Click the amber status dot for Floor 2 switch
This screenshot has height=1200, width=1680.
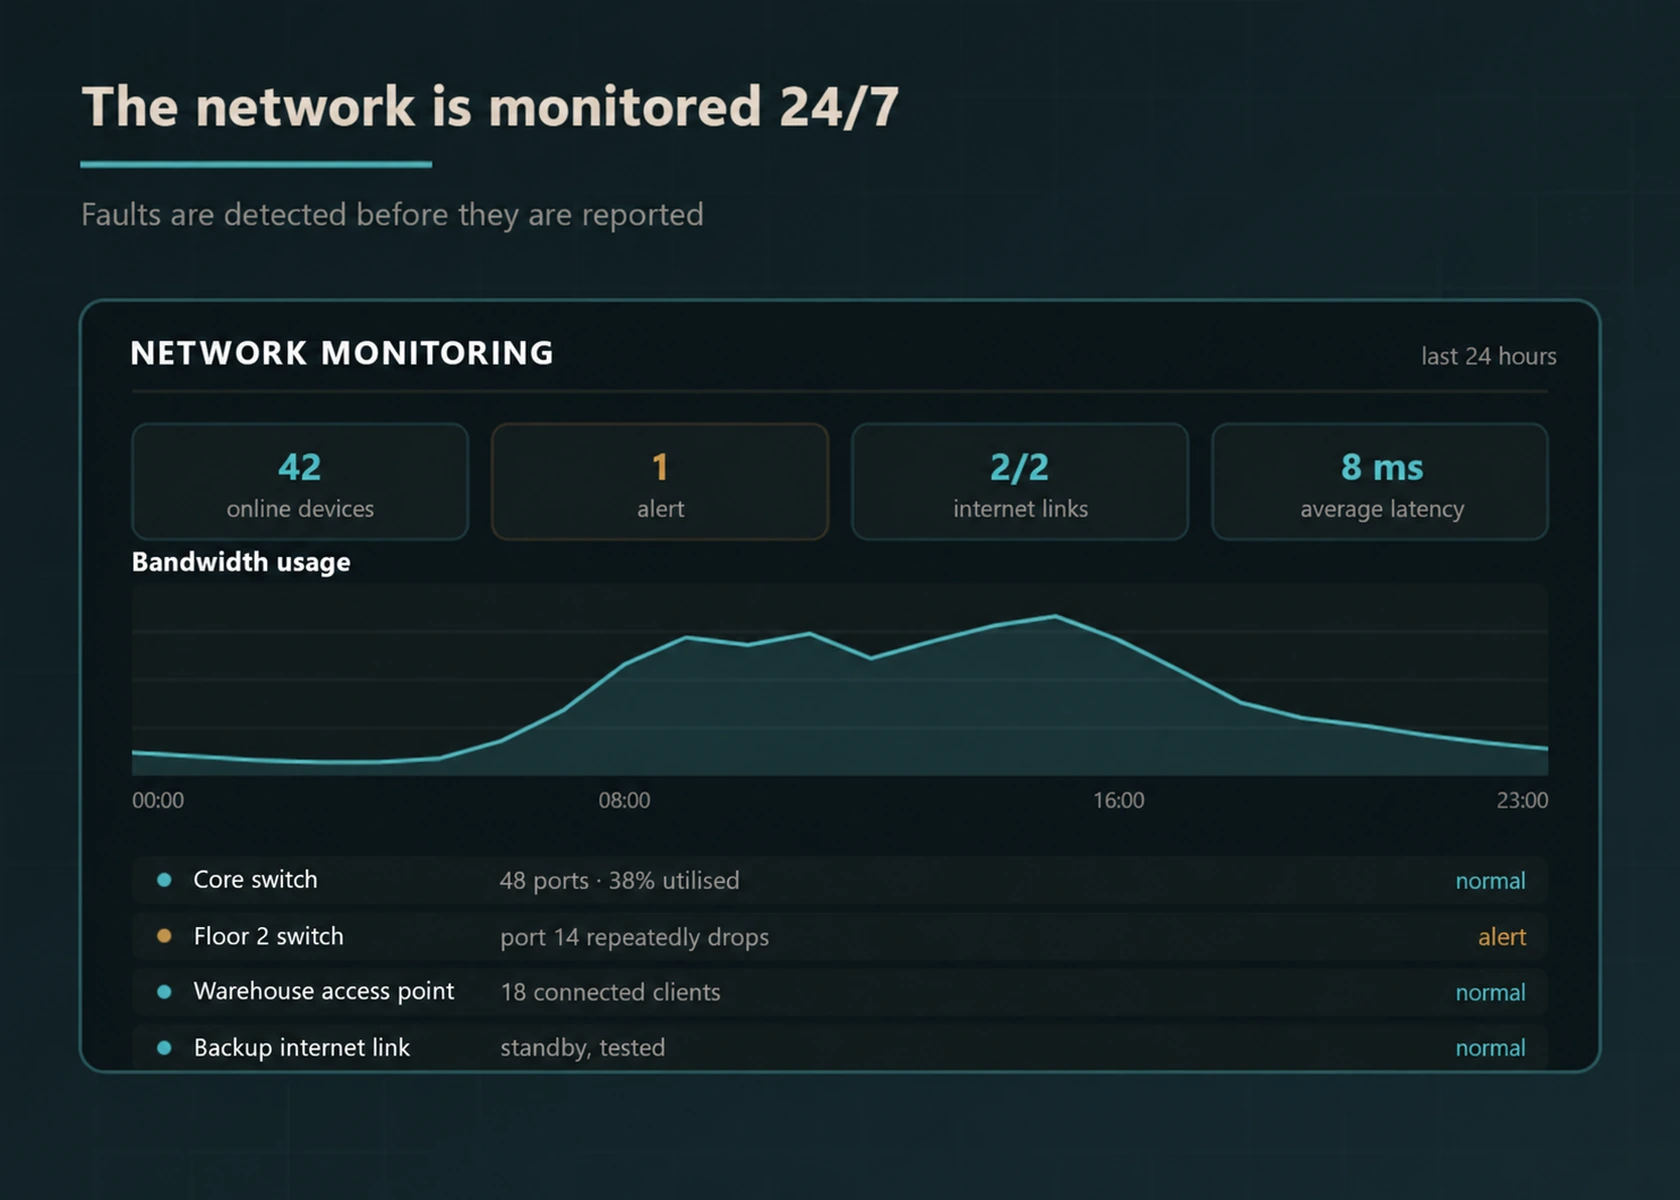tap(164, 936)
